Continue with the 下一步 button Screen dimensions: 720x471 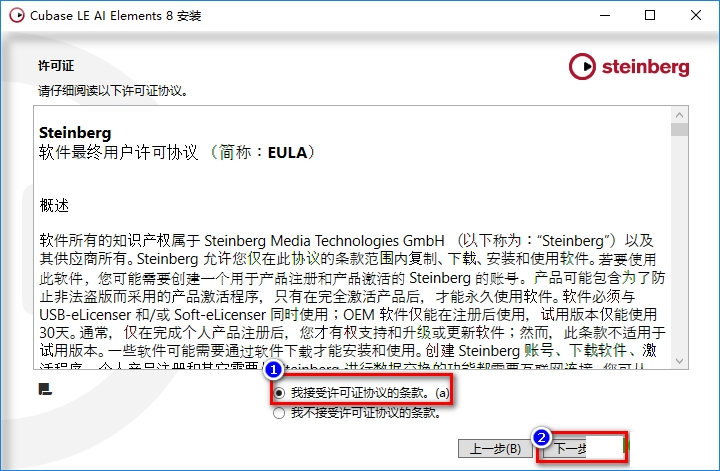(582, 448)
